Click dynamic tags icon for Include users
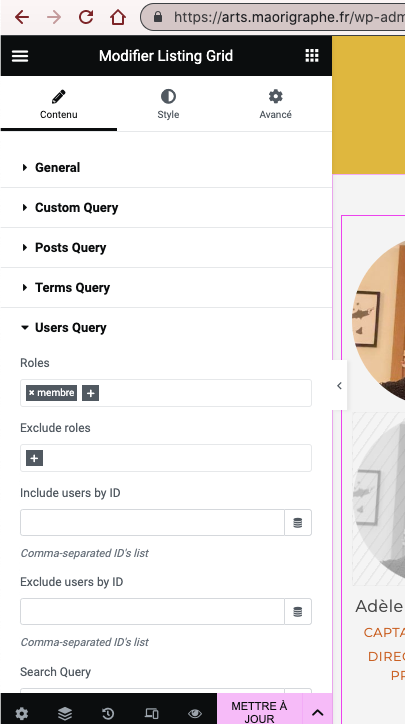This screenshot has height=724, width=405. 298,523
